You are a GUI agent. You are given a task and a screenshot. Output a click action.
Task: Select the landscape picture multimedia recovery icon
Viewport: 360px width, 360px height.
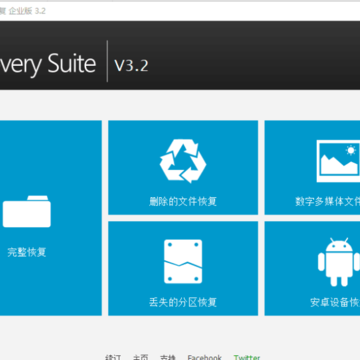tap(338, 161)
